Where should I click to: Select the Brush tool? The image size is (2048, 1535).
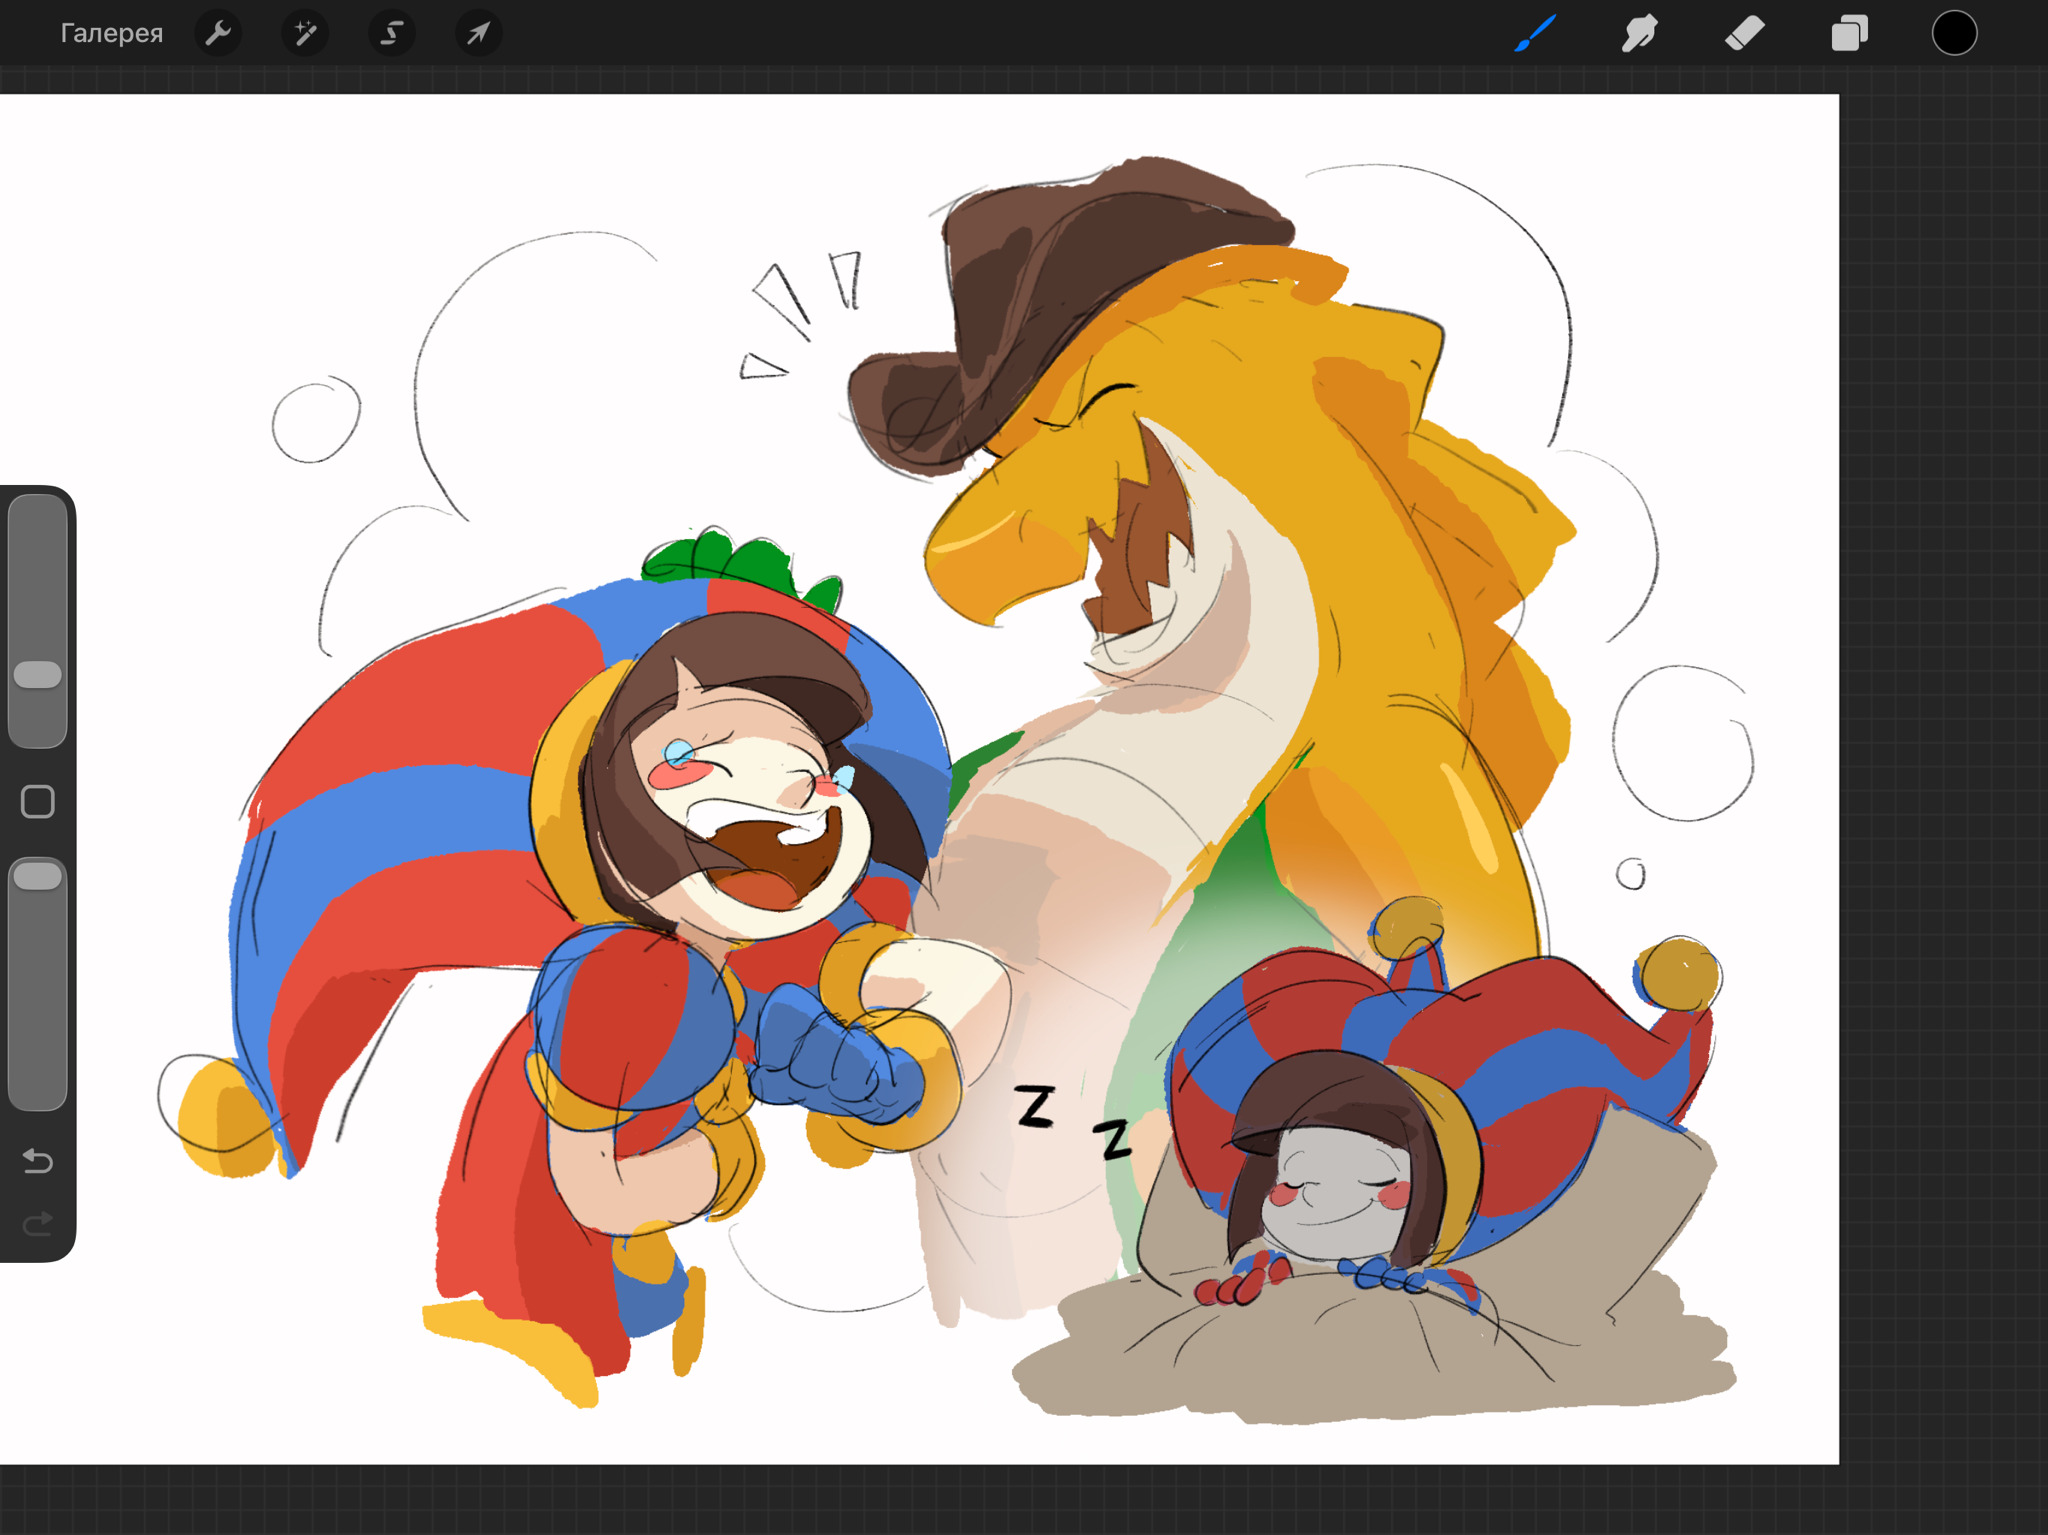tap(1535, 33)
